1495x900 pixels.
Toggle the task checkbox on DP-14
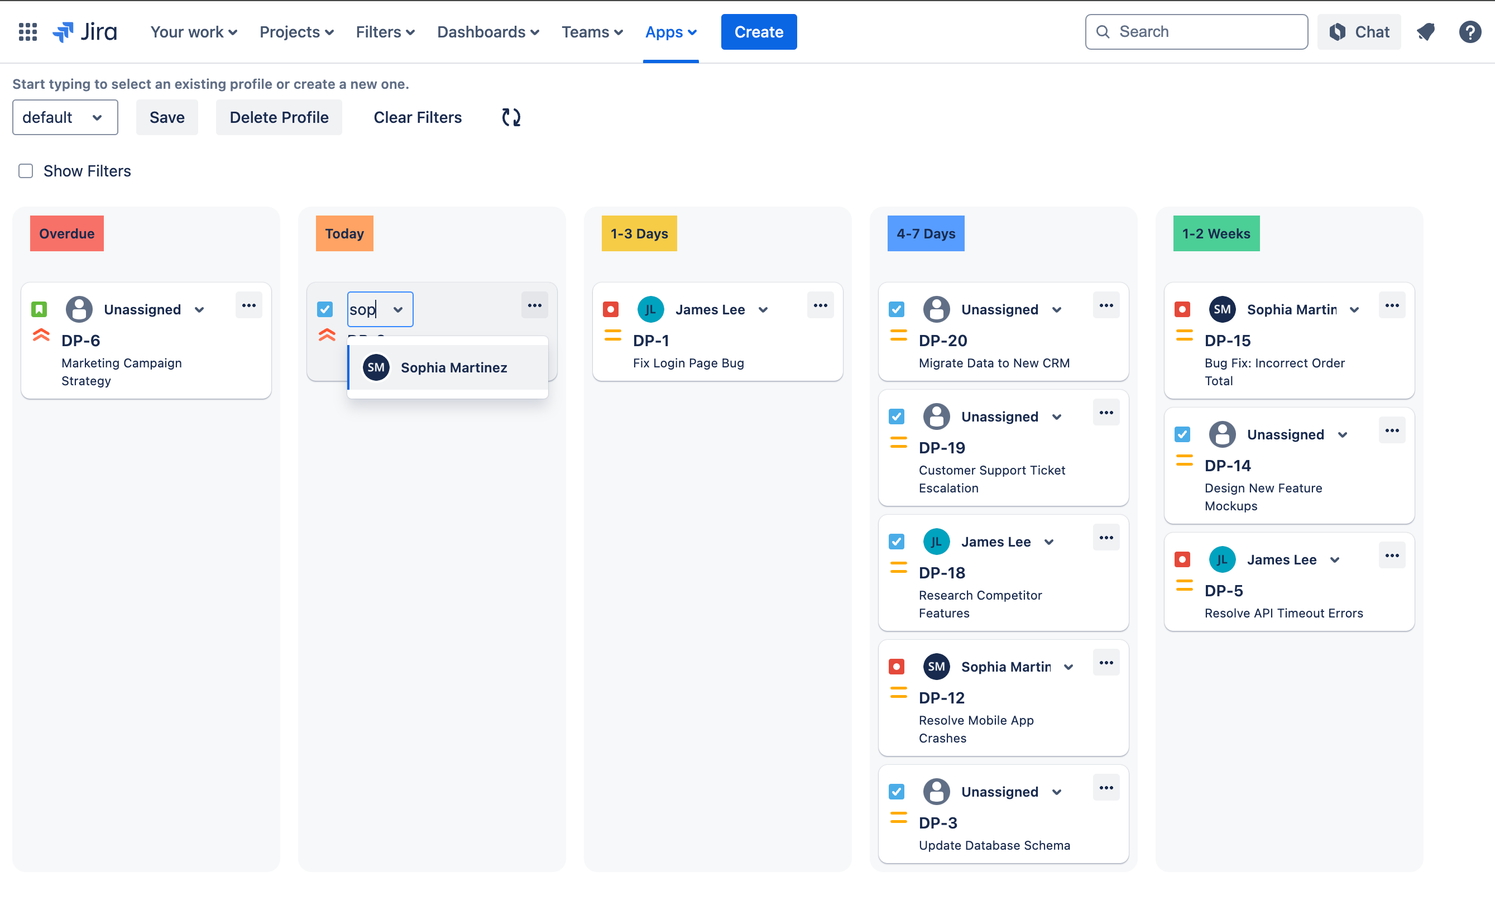[x=1183, y=435]
